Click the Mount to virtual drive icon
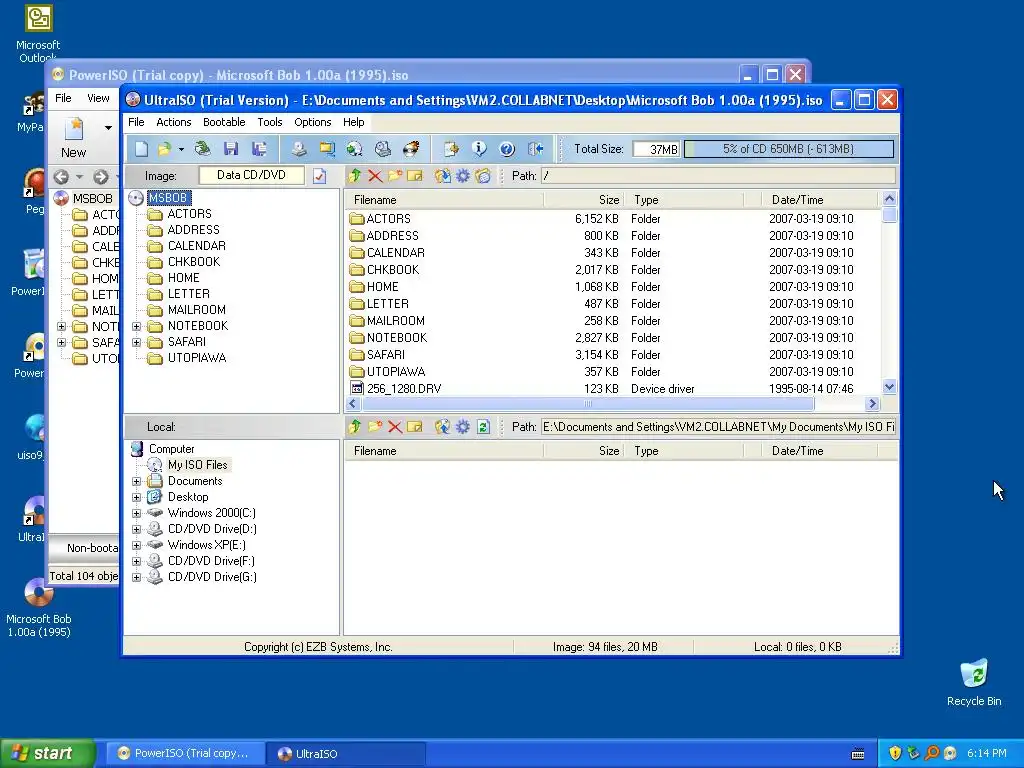 pos(383,149)
